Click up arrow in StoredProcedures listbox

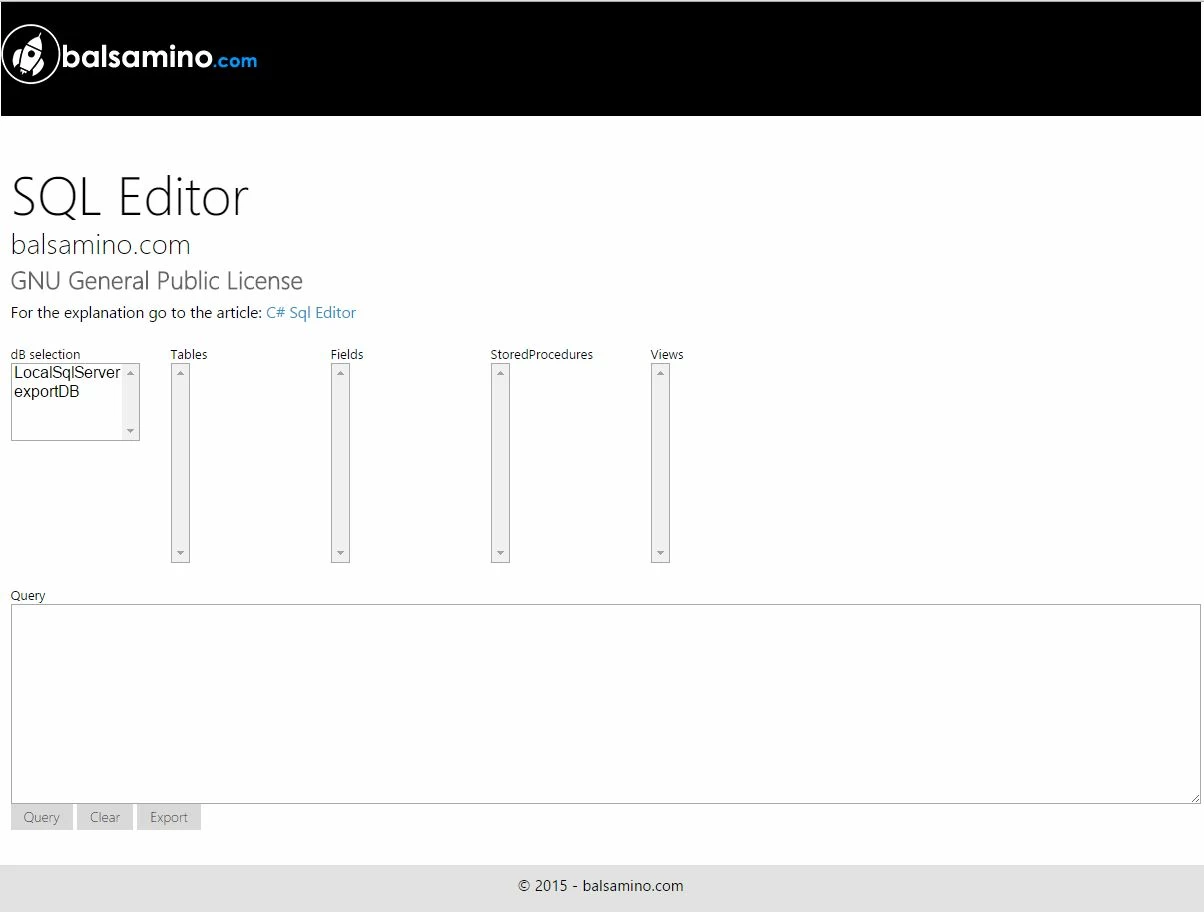pos(500,373)
